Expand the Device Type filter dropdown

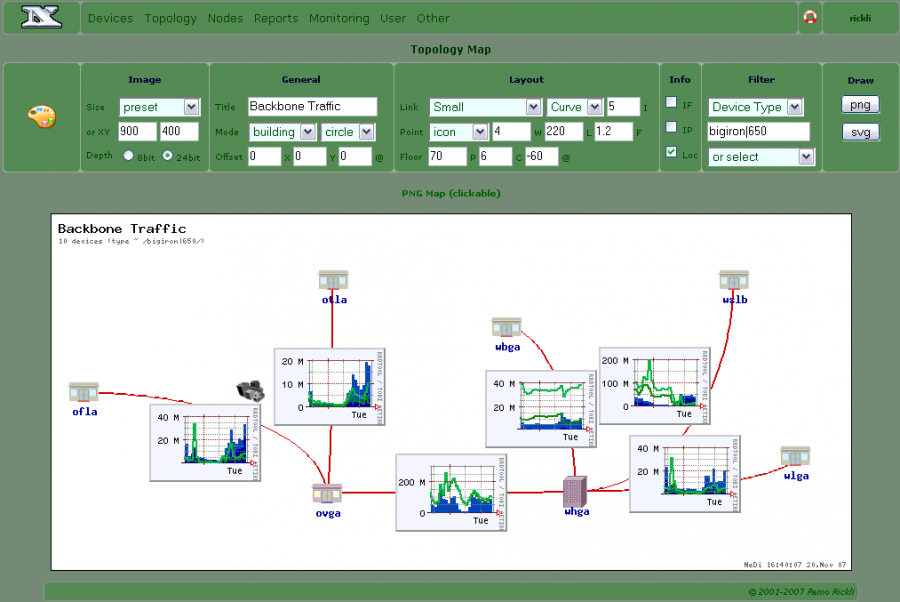[755, 107]
